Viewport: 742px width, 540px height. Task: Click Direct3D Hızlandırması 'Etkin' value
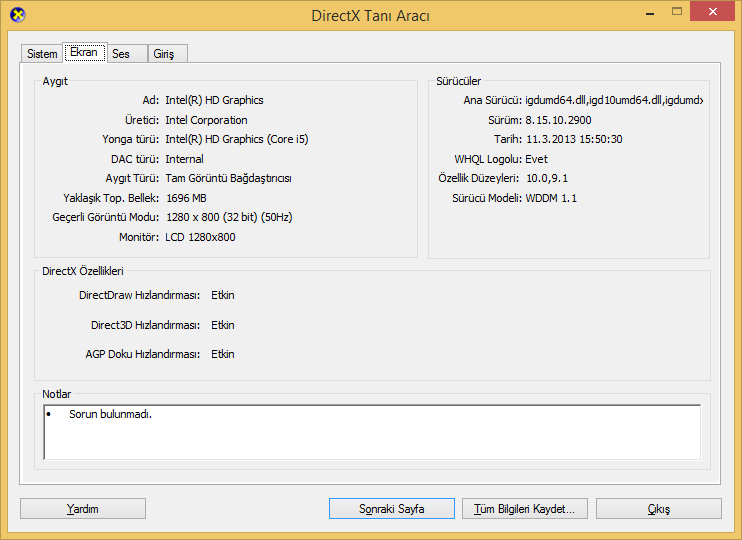pyautogui.click(x=223, y=325)
